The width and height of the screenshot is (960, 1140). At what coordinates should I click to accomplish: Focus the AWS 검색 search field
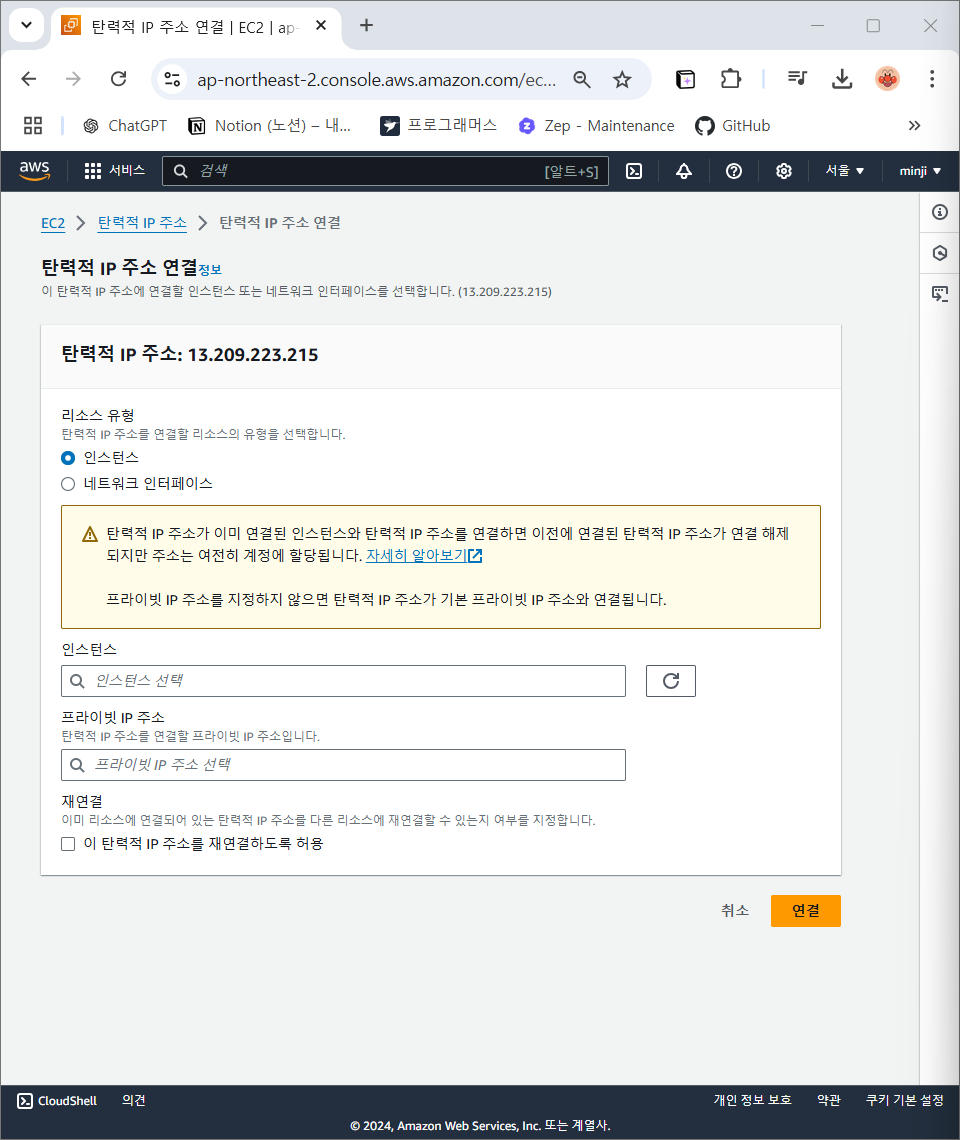point(385,171)
